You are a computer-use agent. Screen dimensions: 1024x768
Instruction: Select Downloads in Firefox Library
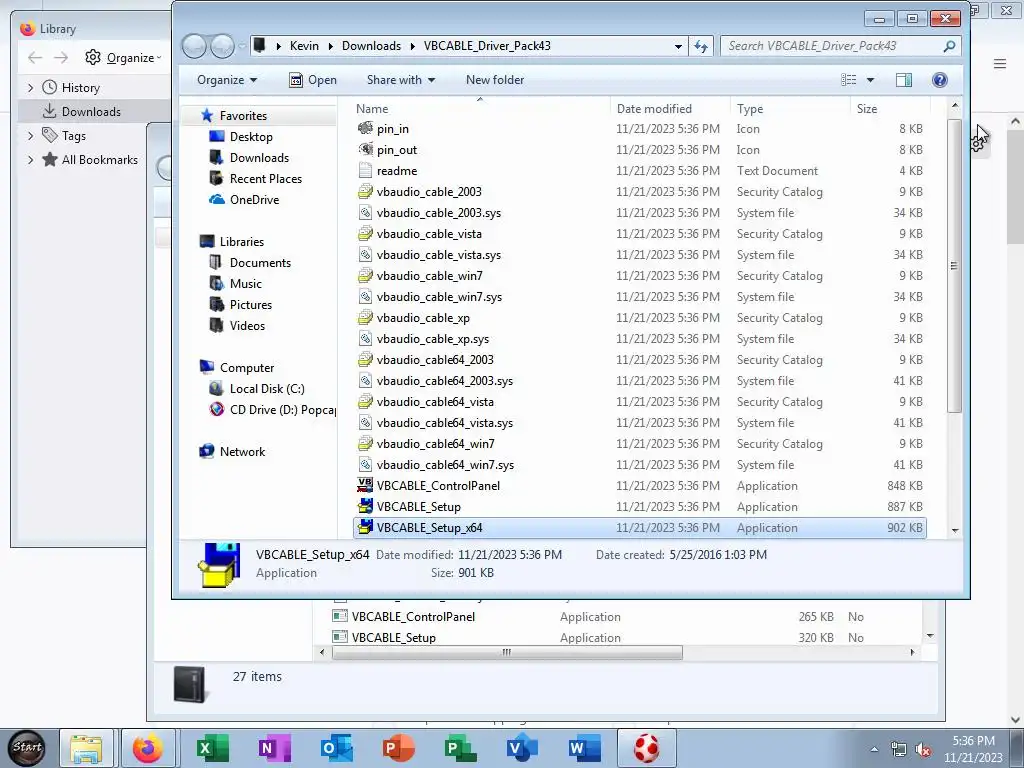coord(91,112)
